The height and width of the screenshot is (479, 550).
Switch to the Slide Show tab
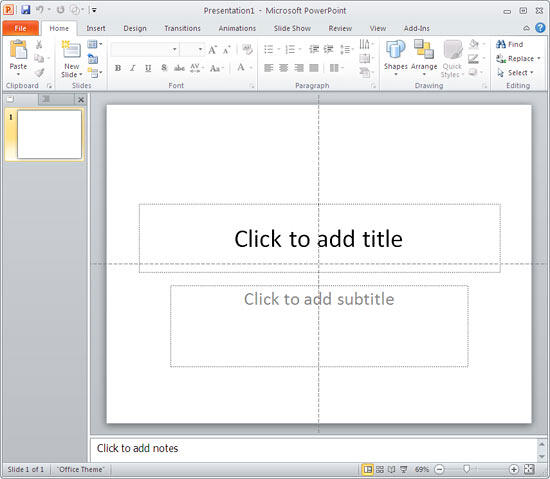tap(292, 28)
